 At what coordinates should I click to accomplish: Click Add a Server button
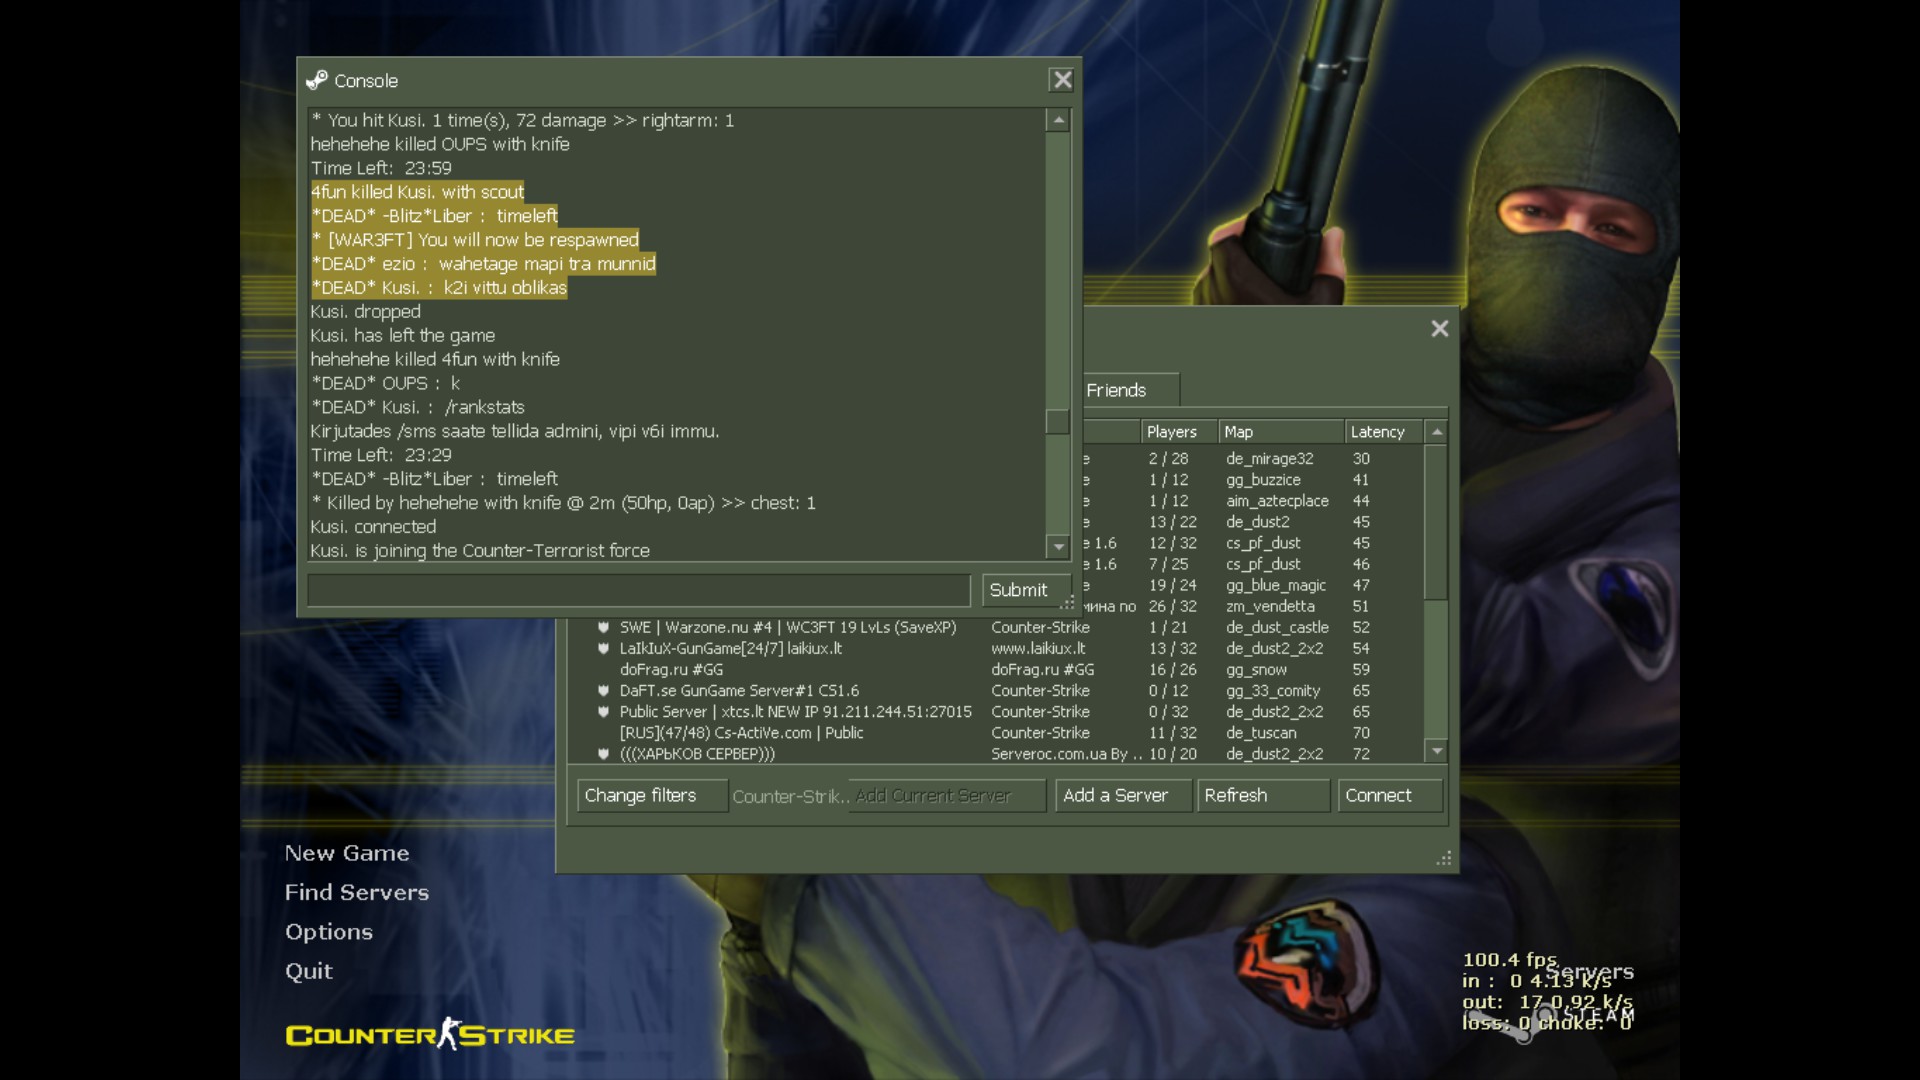1123,796
